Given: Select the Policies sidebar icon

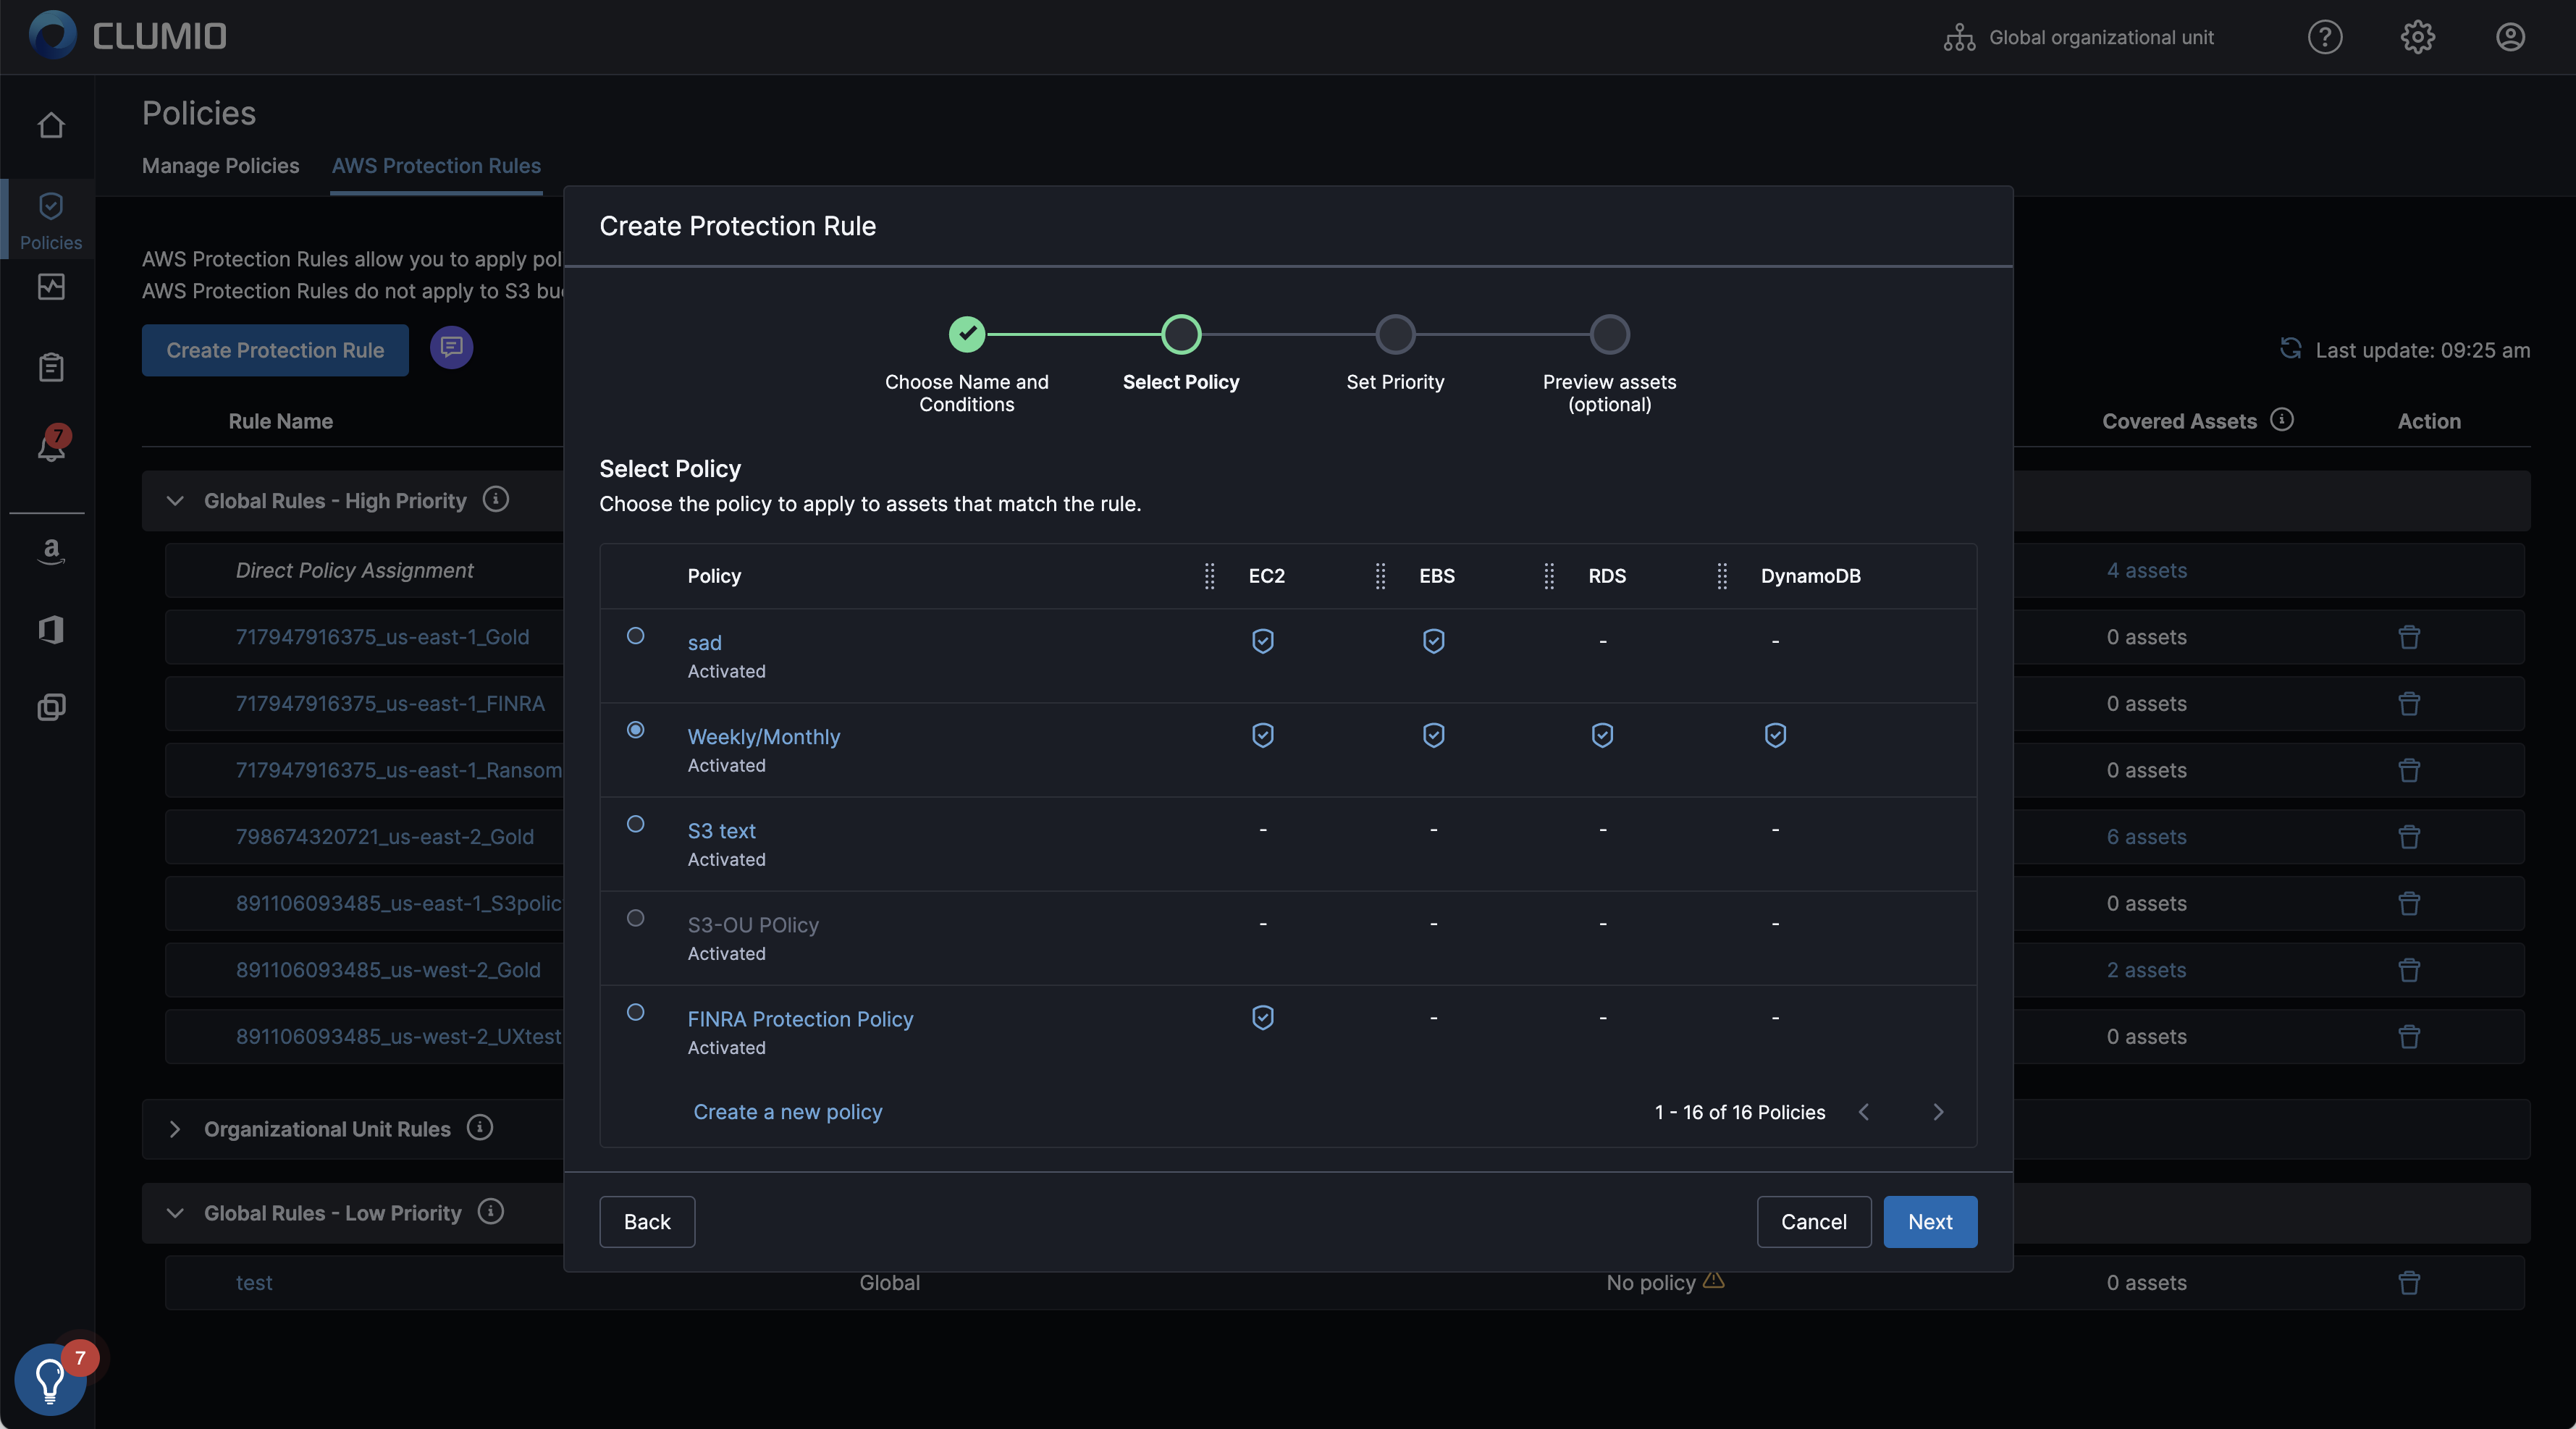Looking at the screenshot, I should (51, 220).
